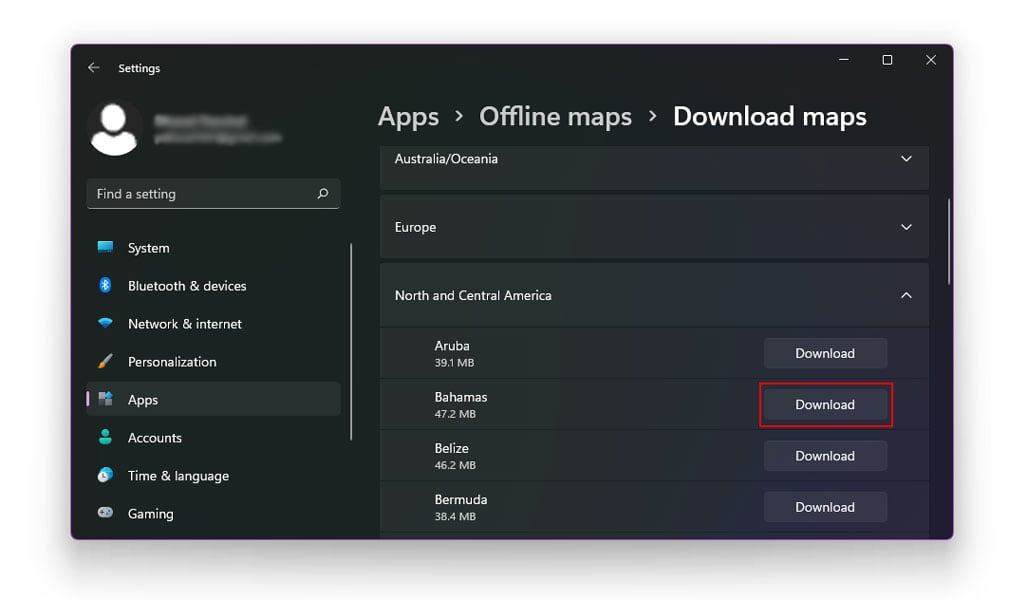Download the Bahamas map
This screenshot has width=1027, height=600.
point(825,404)
